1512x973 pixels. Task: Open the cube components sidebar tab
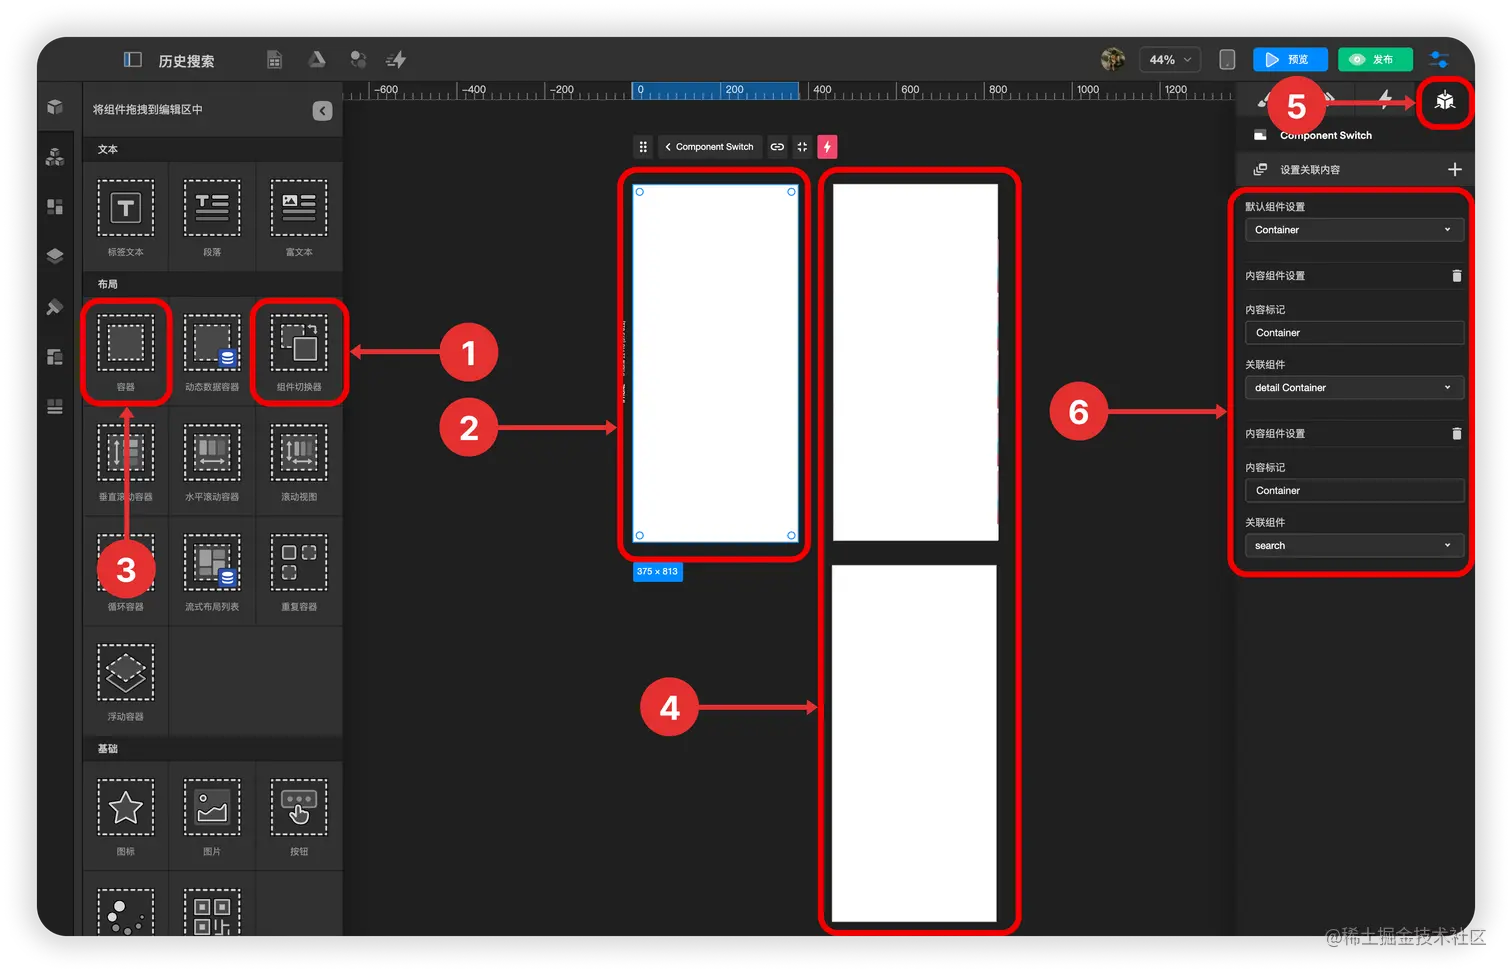tap(55, 107)
